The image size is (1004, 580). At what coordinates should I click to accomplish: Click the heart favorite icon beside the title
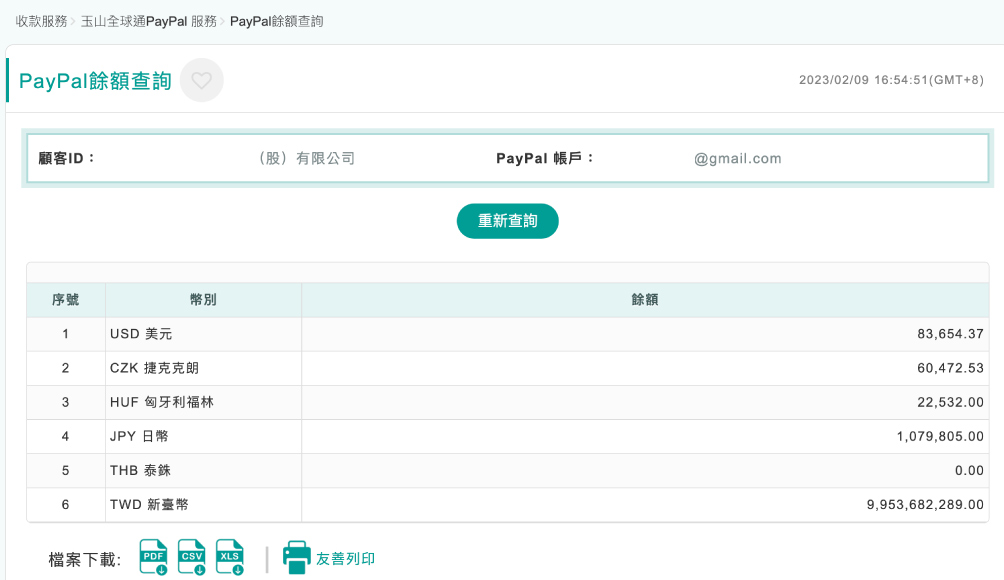click(x=202, y=81)
